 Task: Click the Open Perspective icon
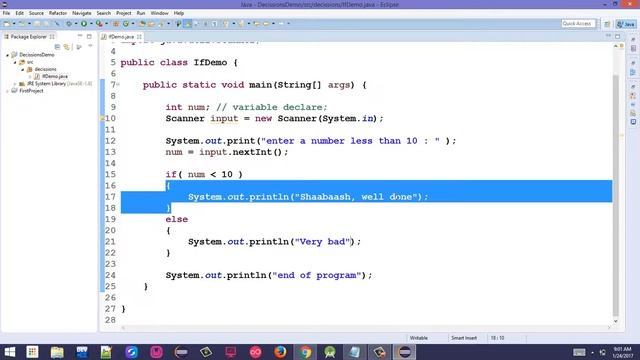[607, 24]
